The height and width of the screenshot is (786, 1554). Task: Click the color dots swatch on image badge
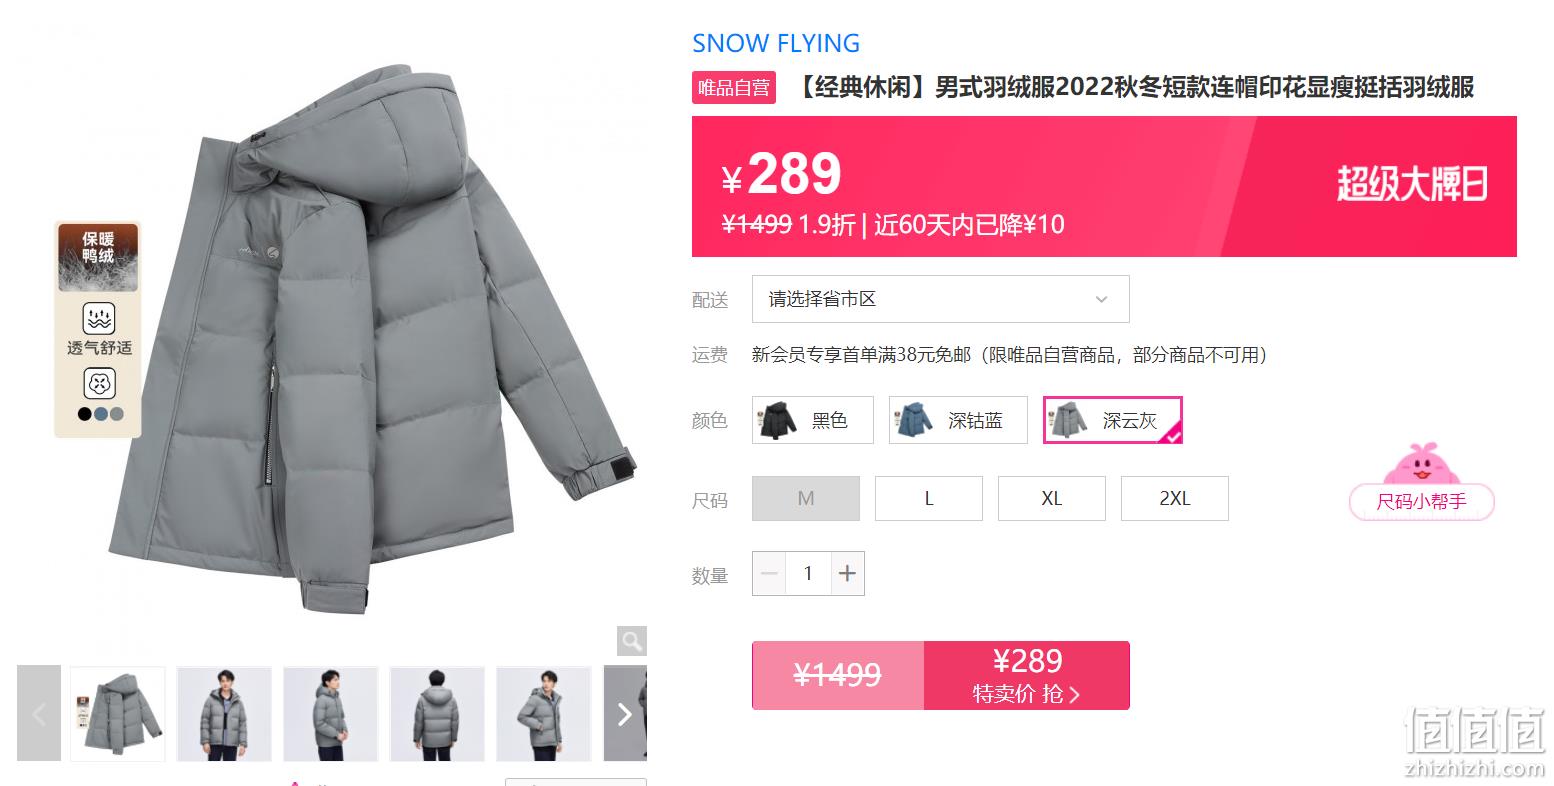click(101, 414)
